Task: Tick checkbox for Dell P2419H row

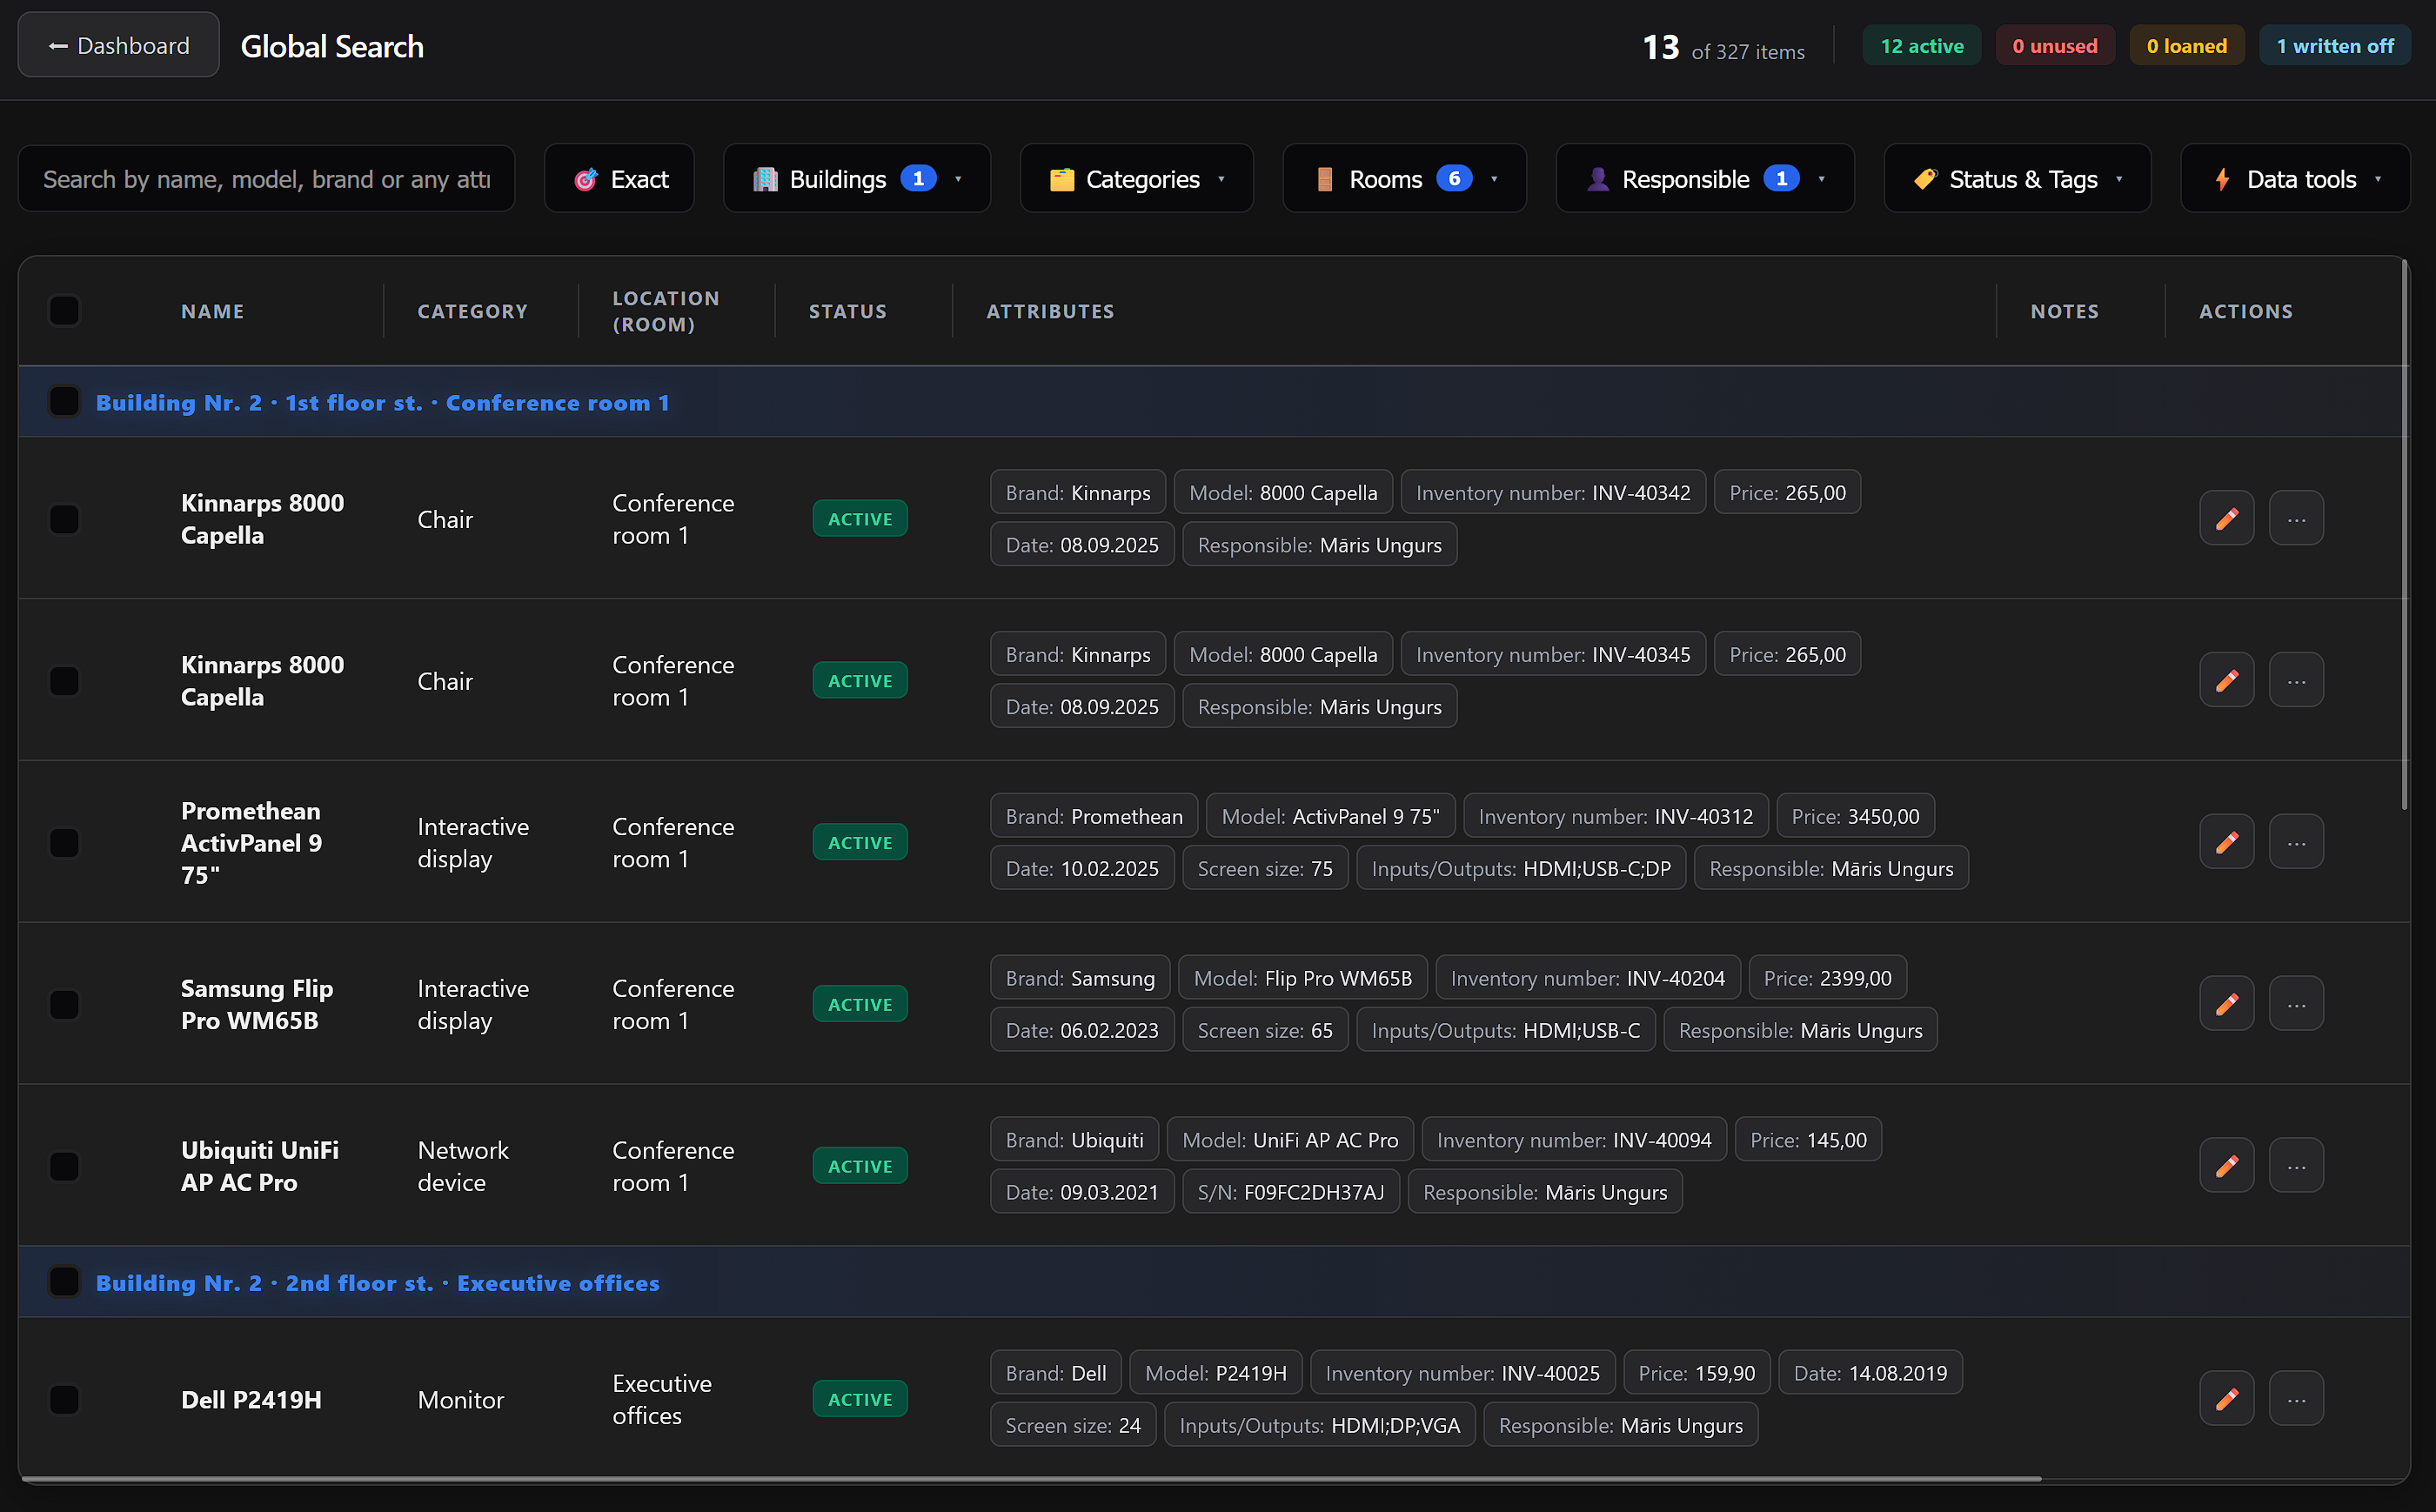Action: (x=64, y=1399)
